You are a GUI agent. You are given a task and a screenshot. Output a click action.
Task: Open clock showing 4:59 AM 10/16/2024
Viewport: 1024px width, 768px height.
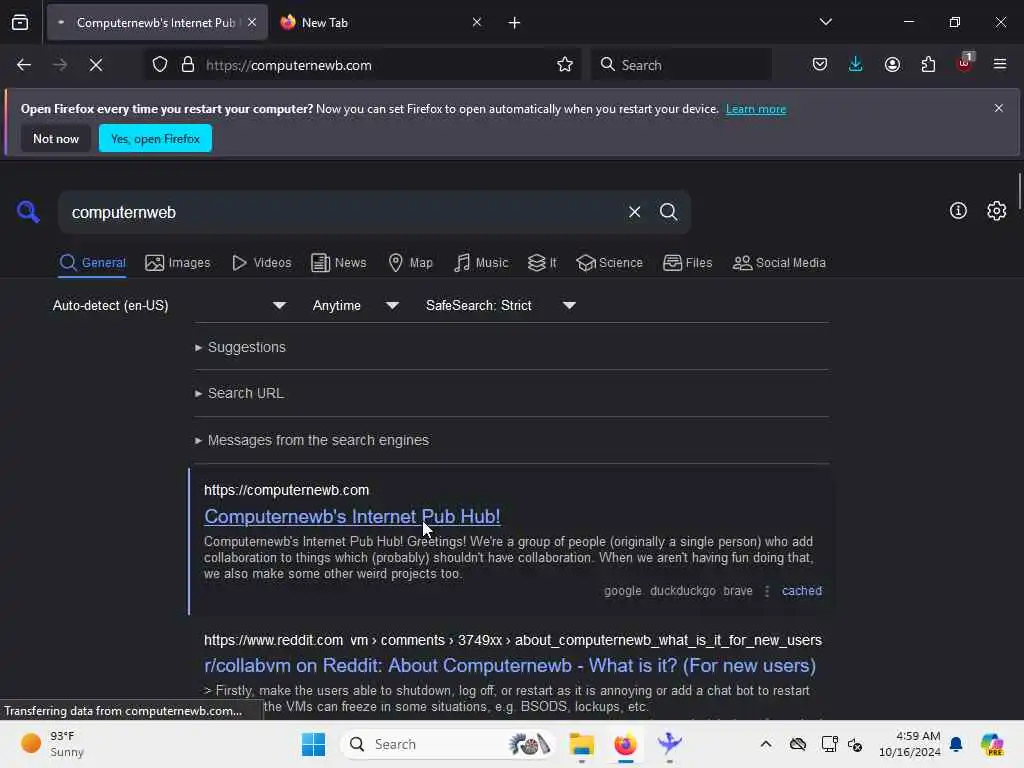910,744
